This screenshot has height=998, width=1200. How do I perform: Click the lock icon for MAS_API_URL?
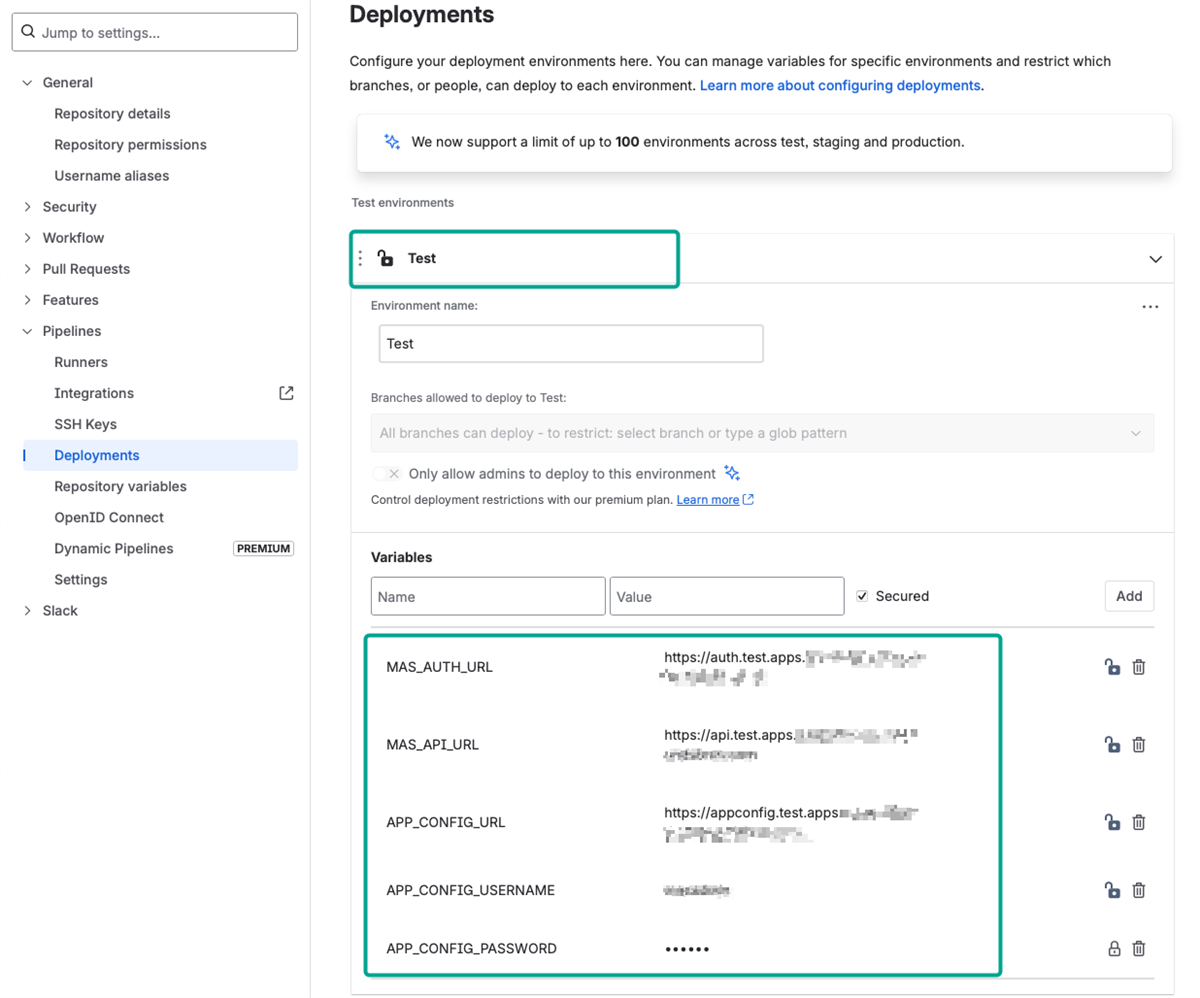point(1111,744)
